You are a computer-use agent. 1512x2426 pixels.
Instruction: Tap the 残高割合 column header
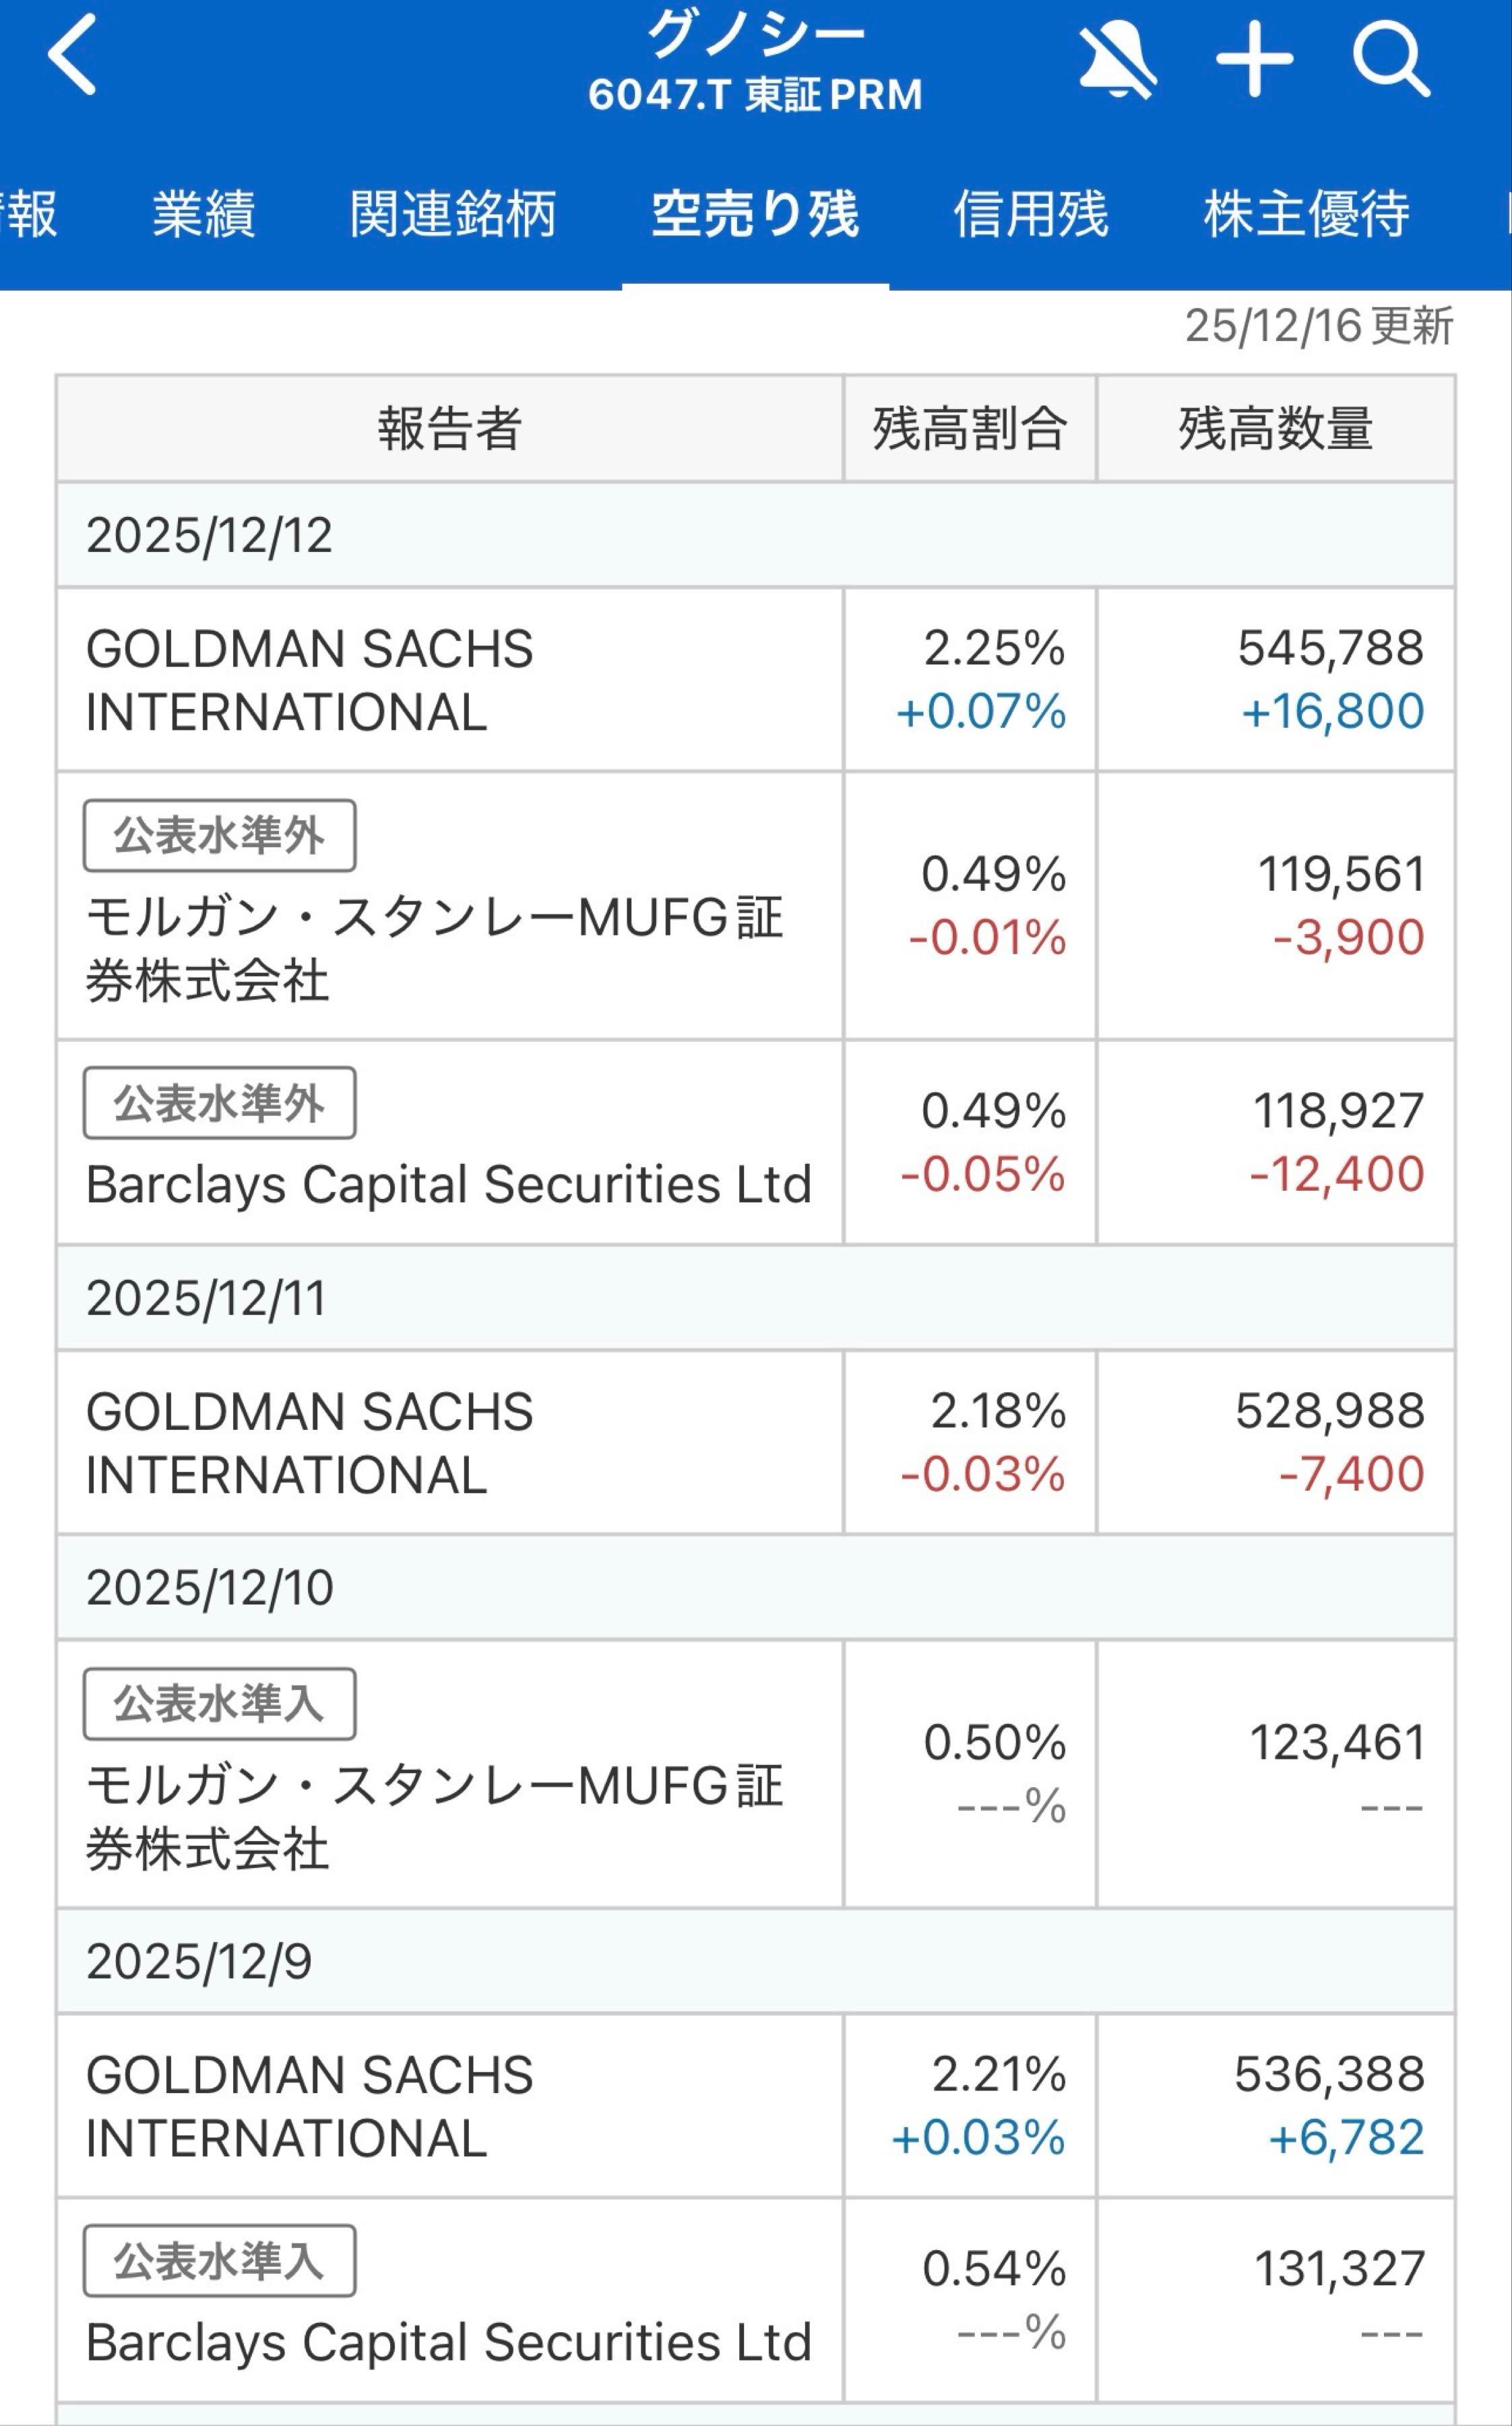click(x=969, y=429)
